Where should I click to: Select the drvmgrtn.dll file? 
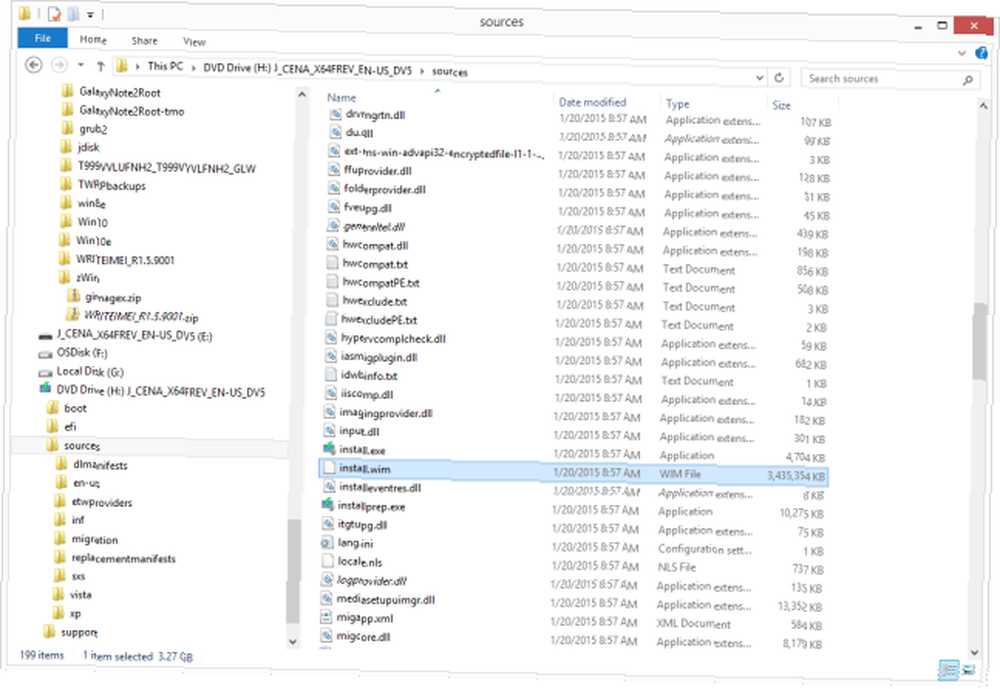(x=375, y=115)
